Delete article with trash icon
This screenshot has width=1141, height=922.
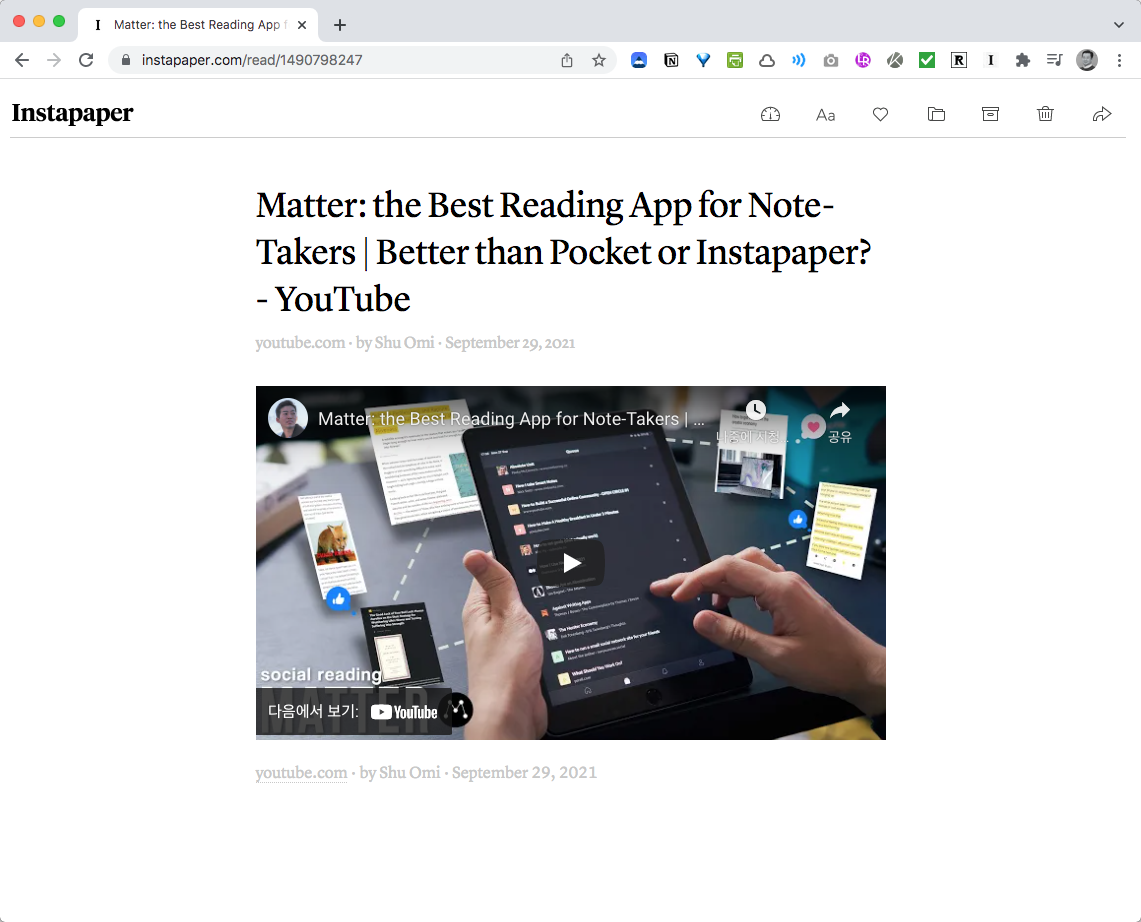(x=1045, y=114)
